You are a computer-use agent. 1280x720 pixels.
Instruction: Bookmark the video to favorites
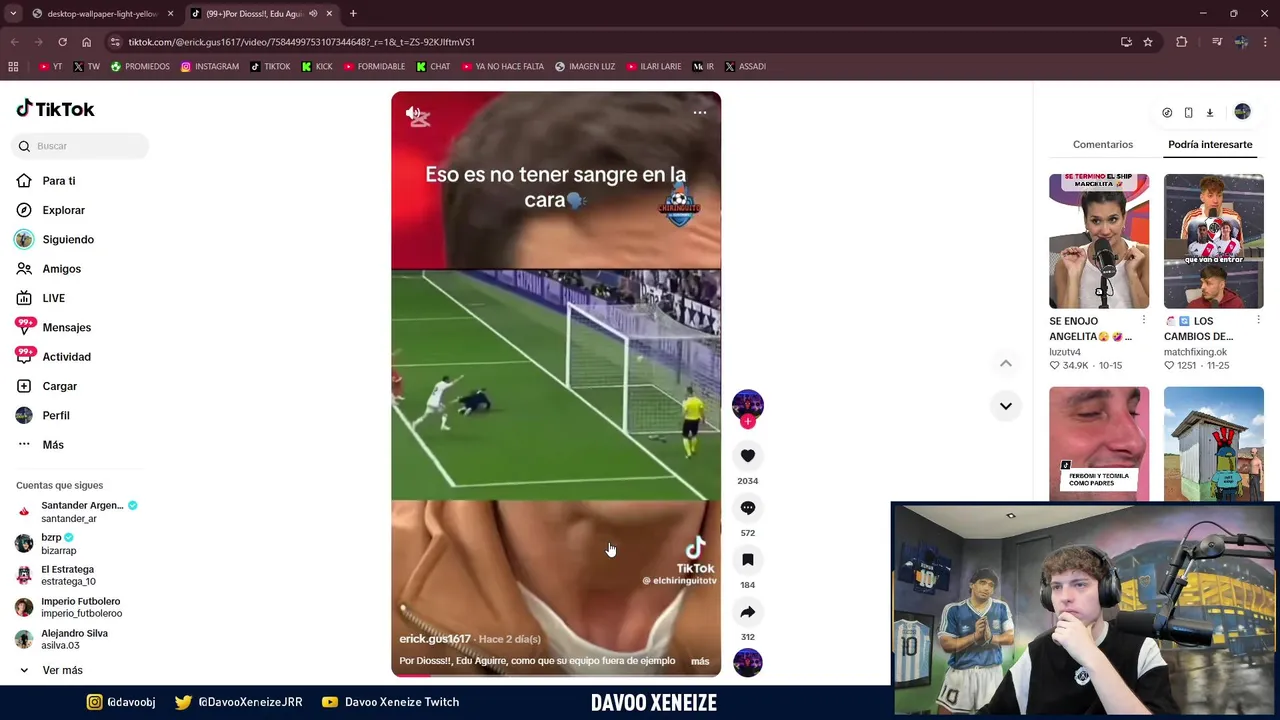tap(747, 560)
